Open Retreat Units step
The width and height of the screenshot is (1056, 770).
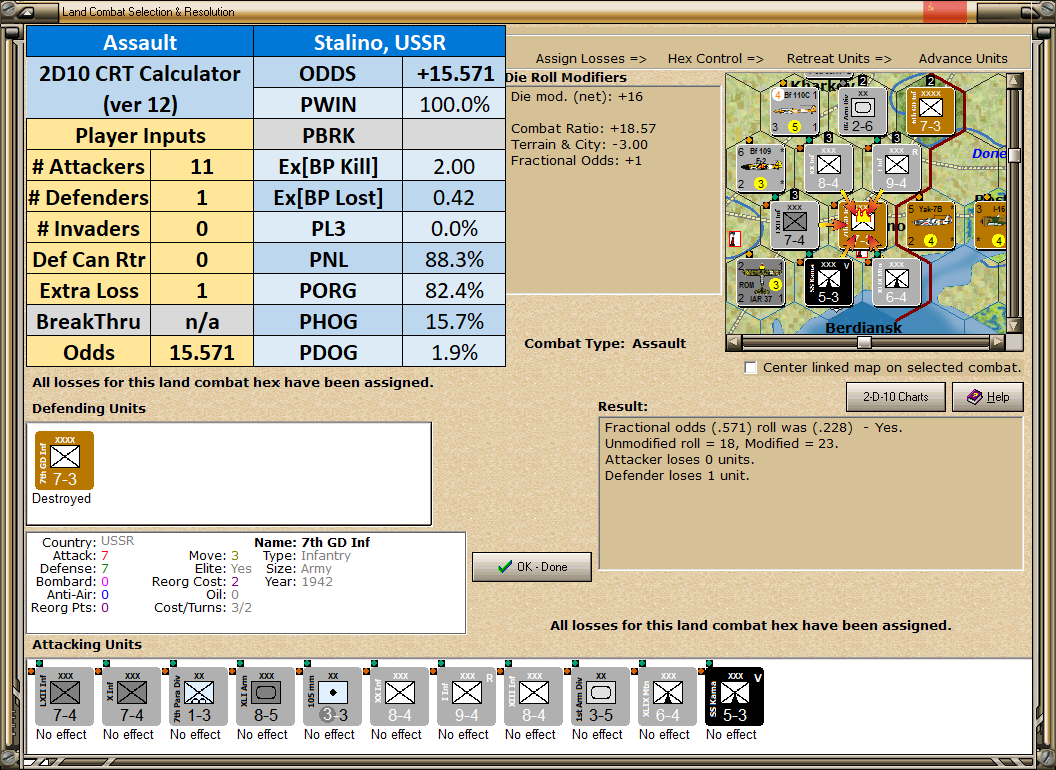coord(838,59)
